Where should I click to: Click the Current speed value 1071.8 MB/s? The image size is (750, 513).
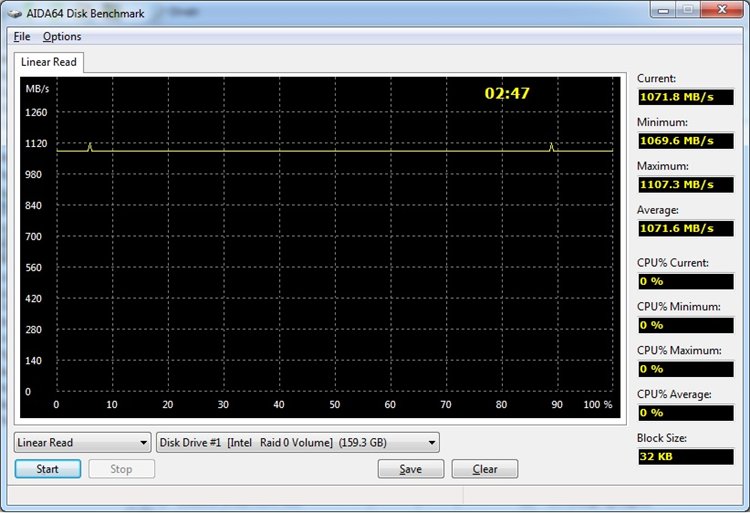[685, 97]
